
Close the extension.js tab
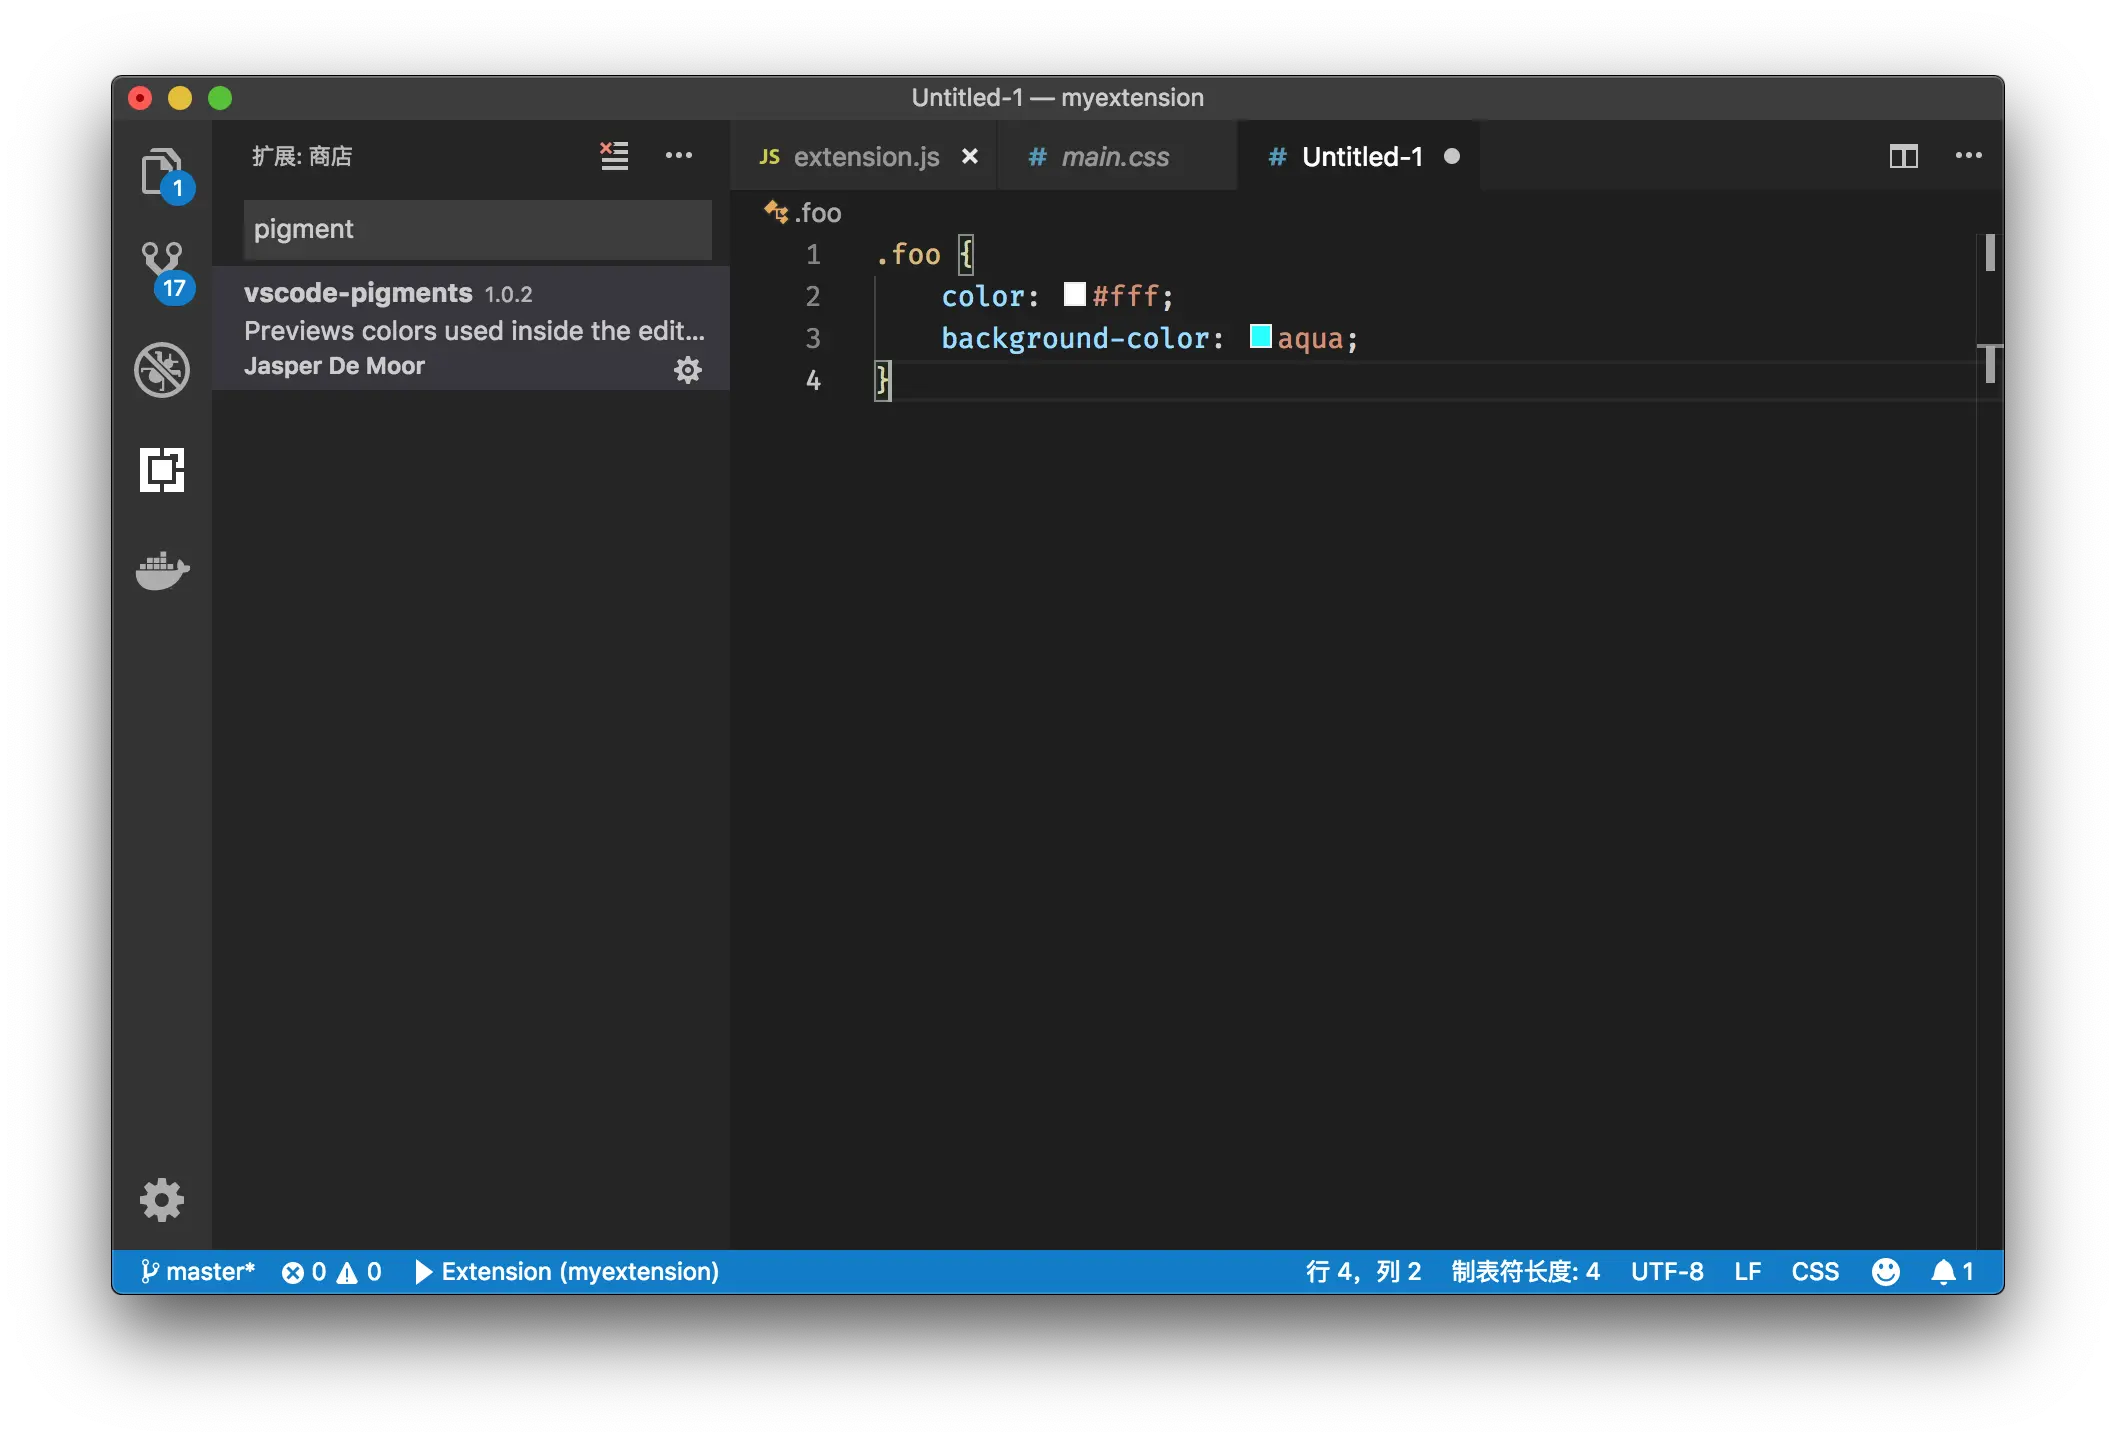pos(969,157)
